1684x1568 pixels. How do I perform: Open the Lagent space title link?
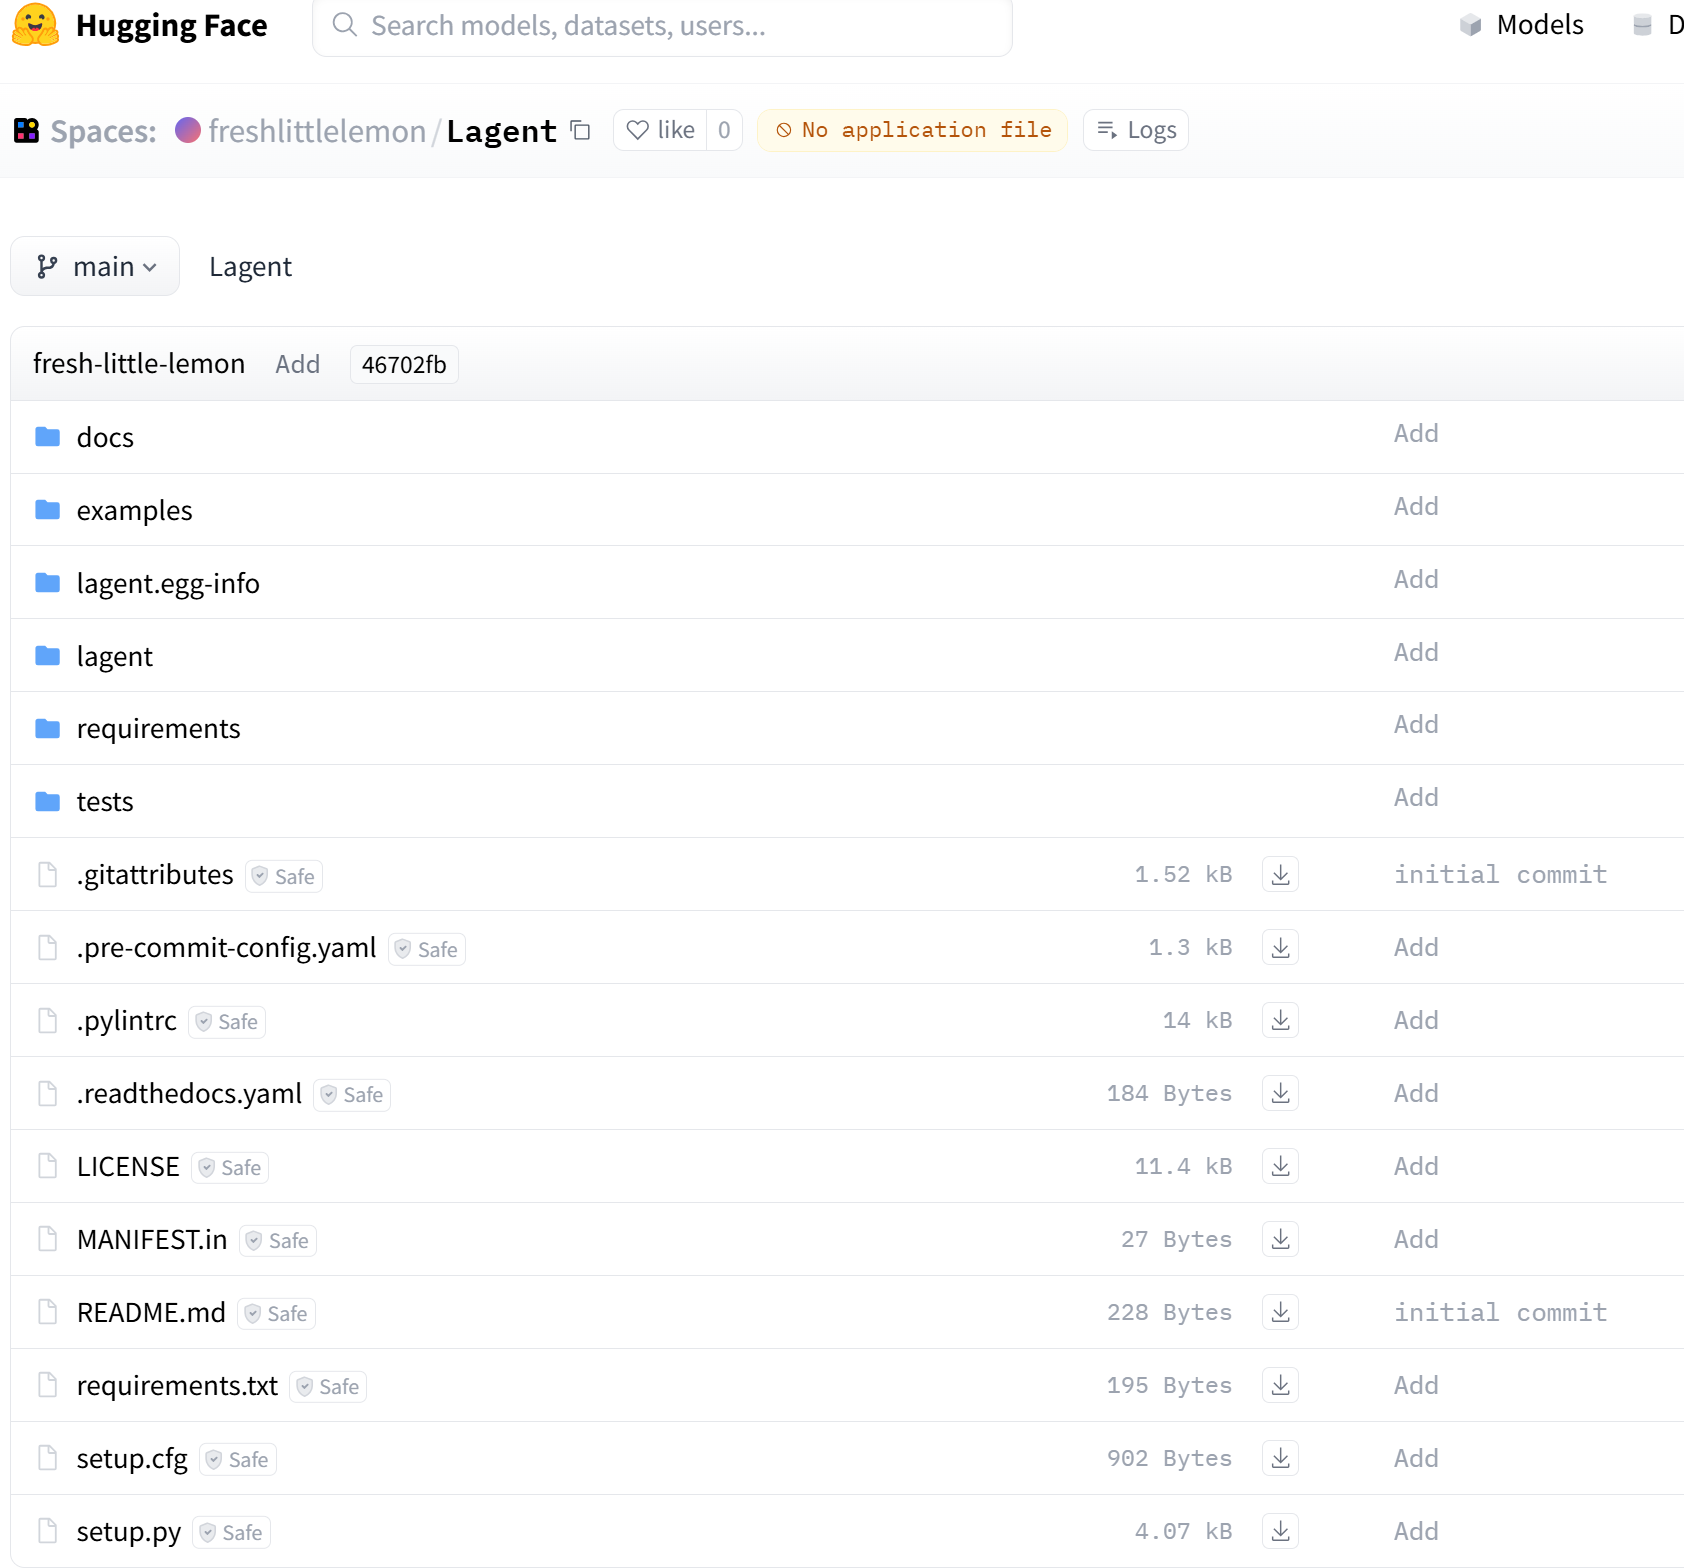(x=501, y=131)
